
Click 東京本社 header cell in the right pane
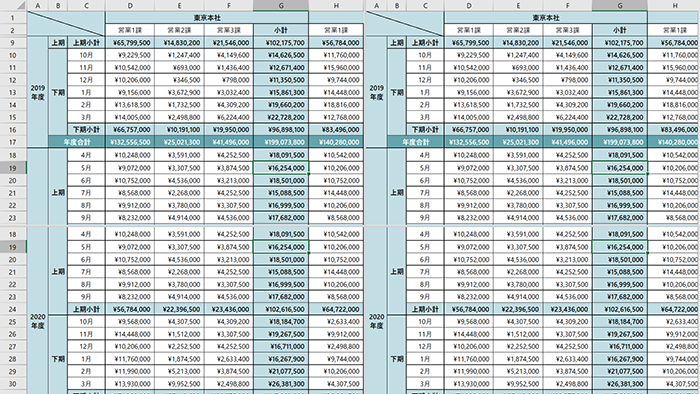(x=546, y=18)
